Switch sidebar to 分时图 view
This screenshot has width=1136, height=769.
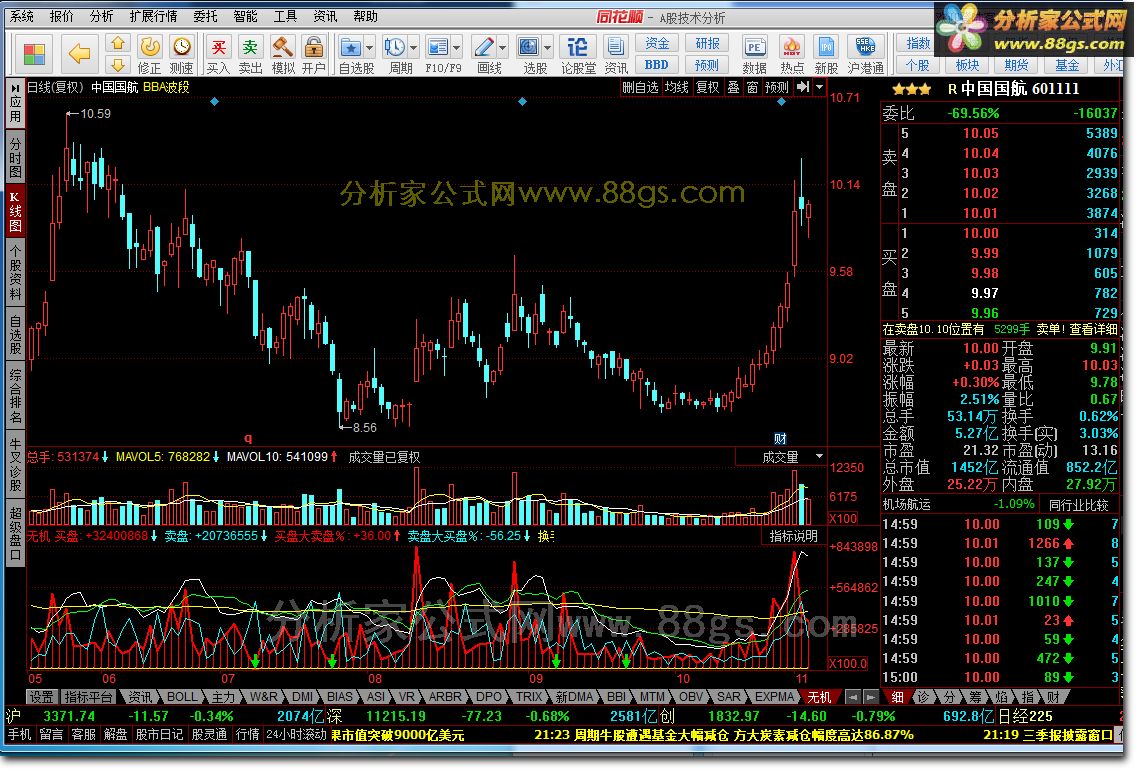point(15,157)
